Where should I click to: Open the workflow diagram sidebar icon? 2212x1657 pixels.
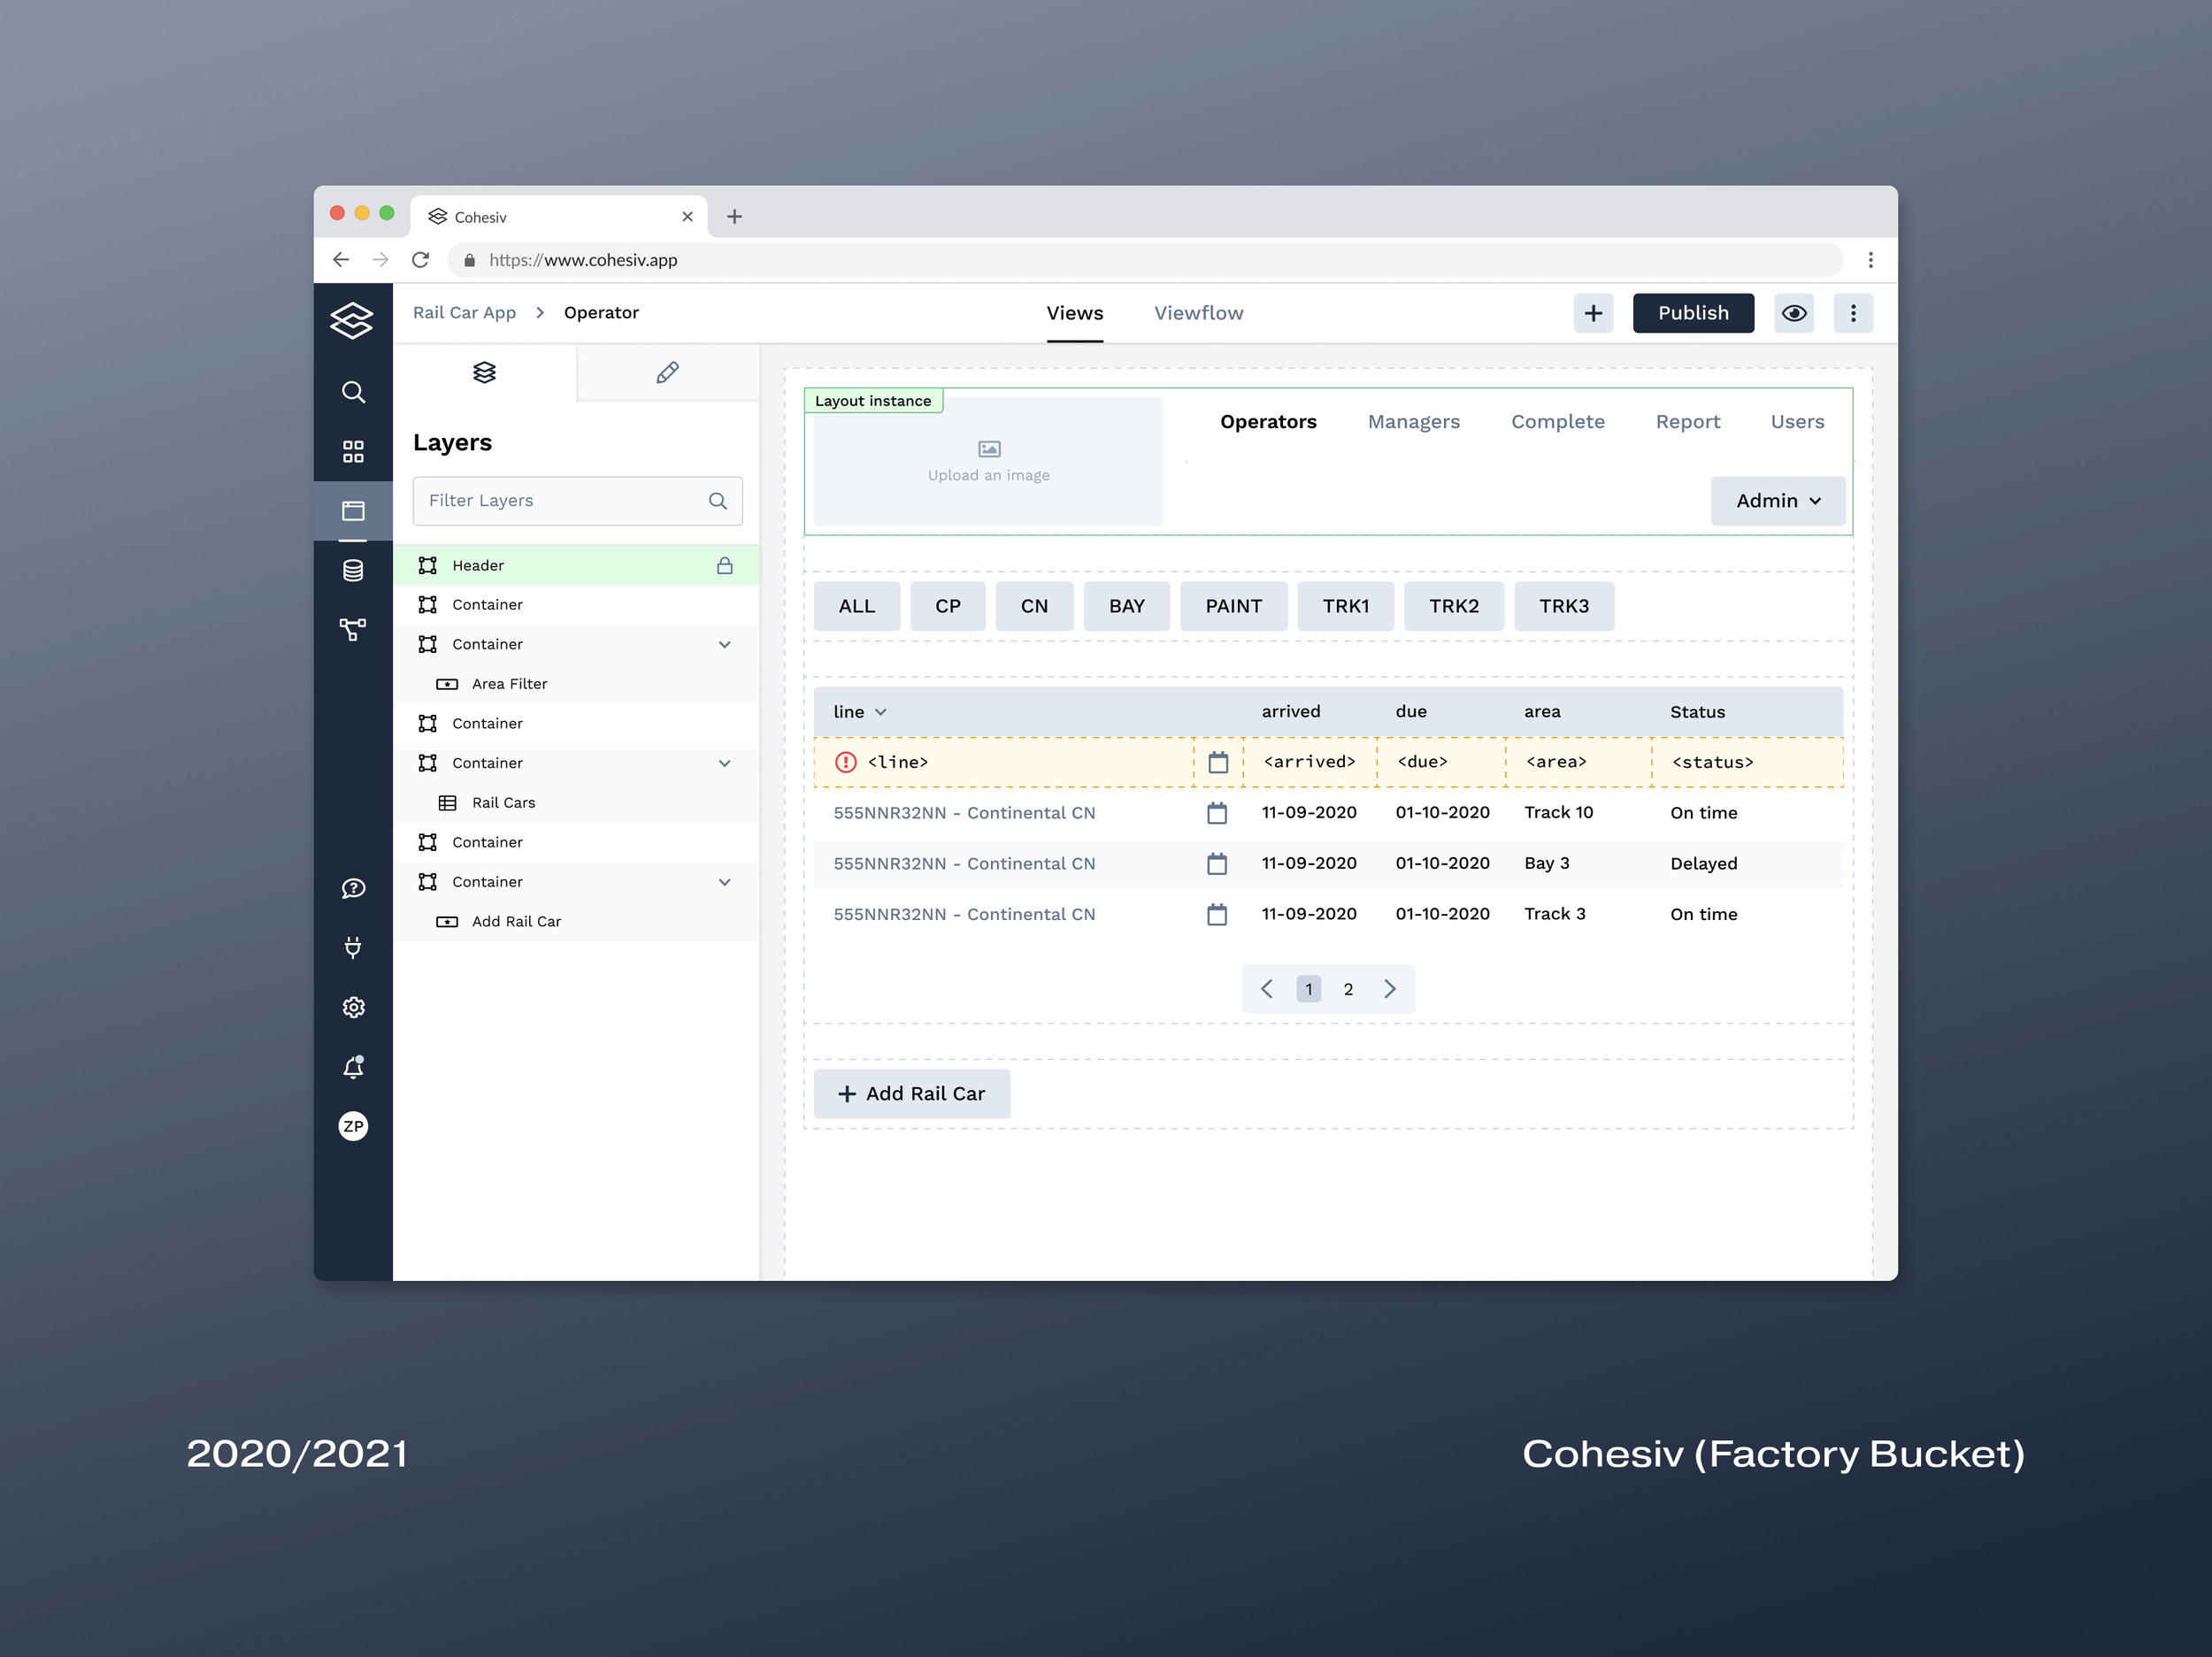[x=353, y=629]
